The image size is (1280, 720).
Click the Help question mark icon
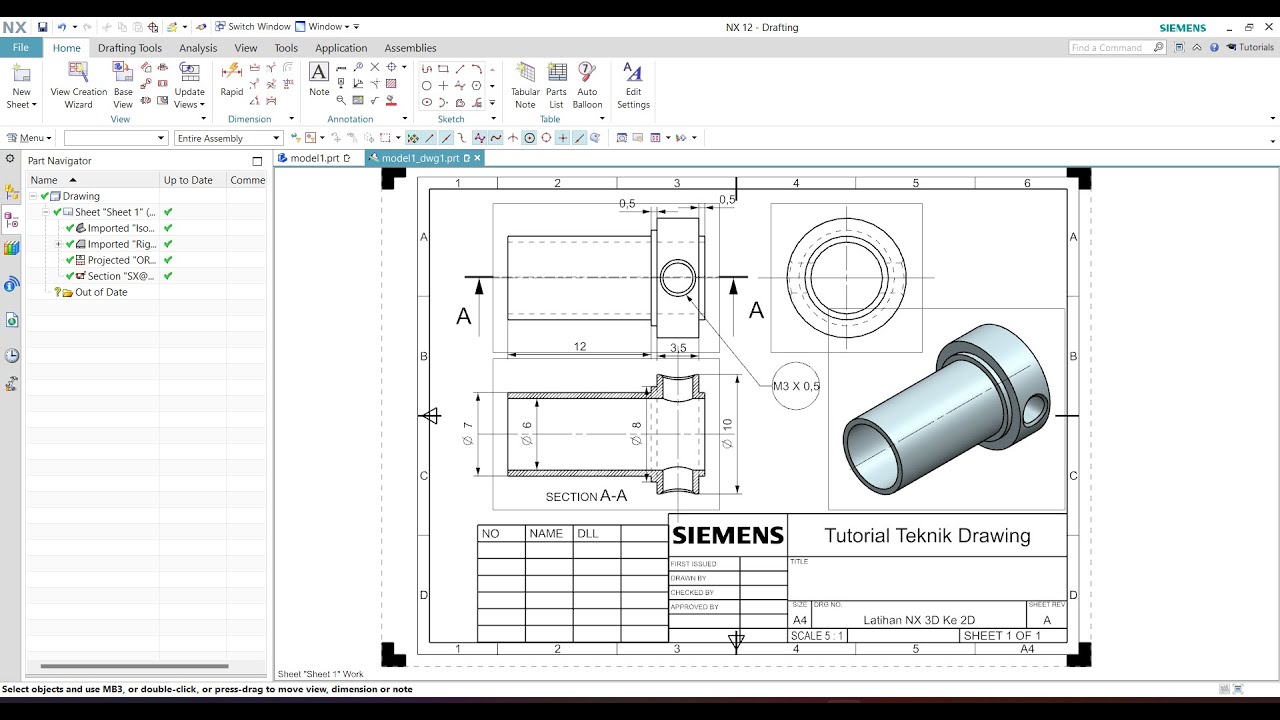[x=1214, y=47]
